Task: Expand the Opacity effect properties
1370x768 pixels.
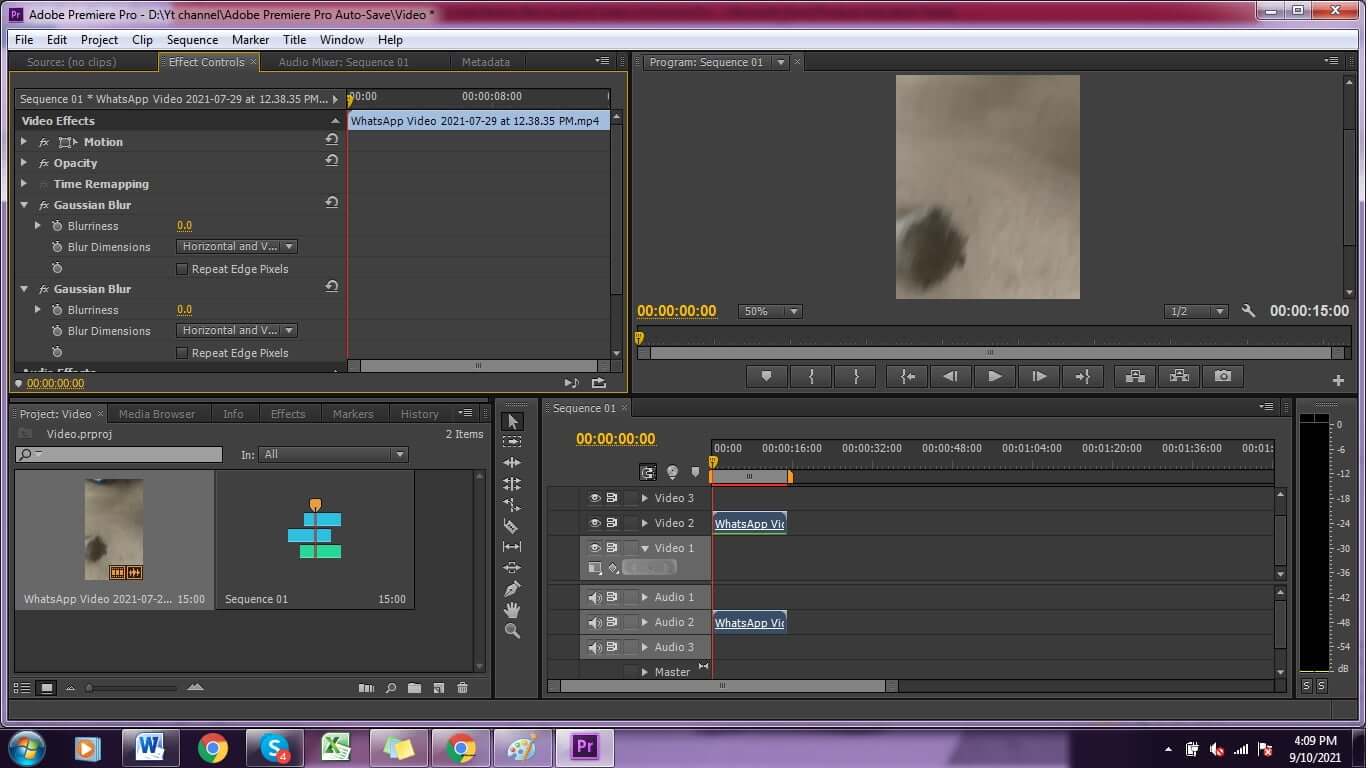Action: (24, 163)
